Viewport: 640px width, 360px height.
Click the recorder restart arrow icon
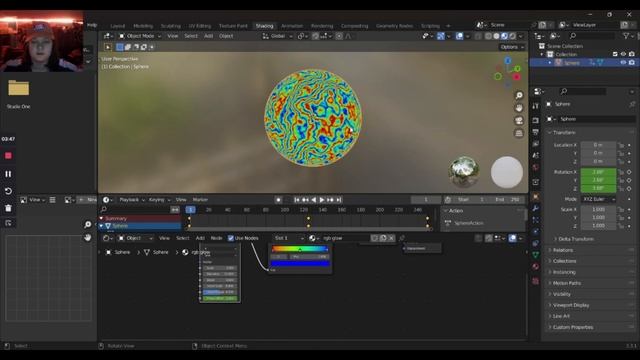point(8,191)
